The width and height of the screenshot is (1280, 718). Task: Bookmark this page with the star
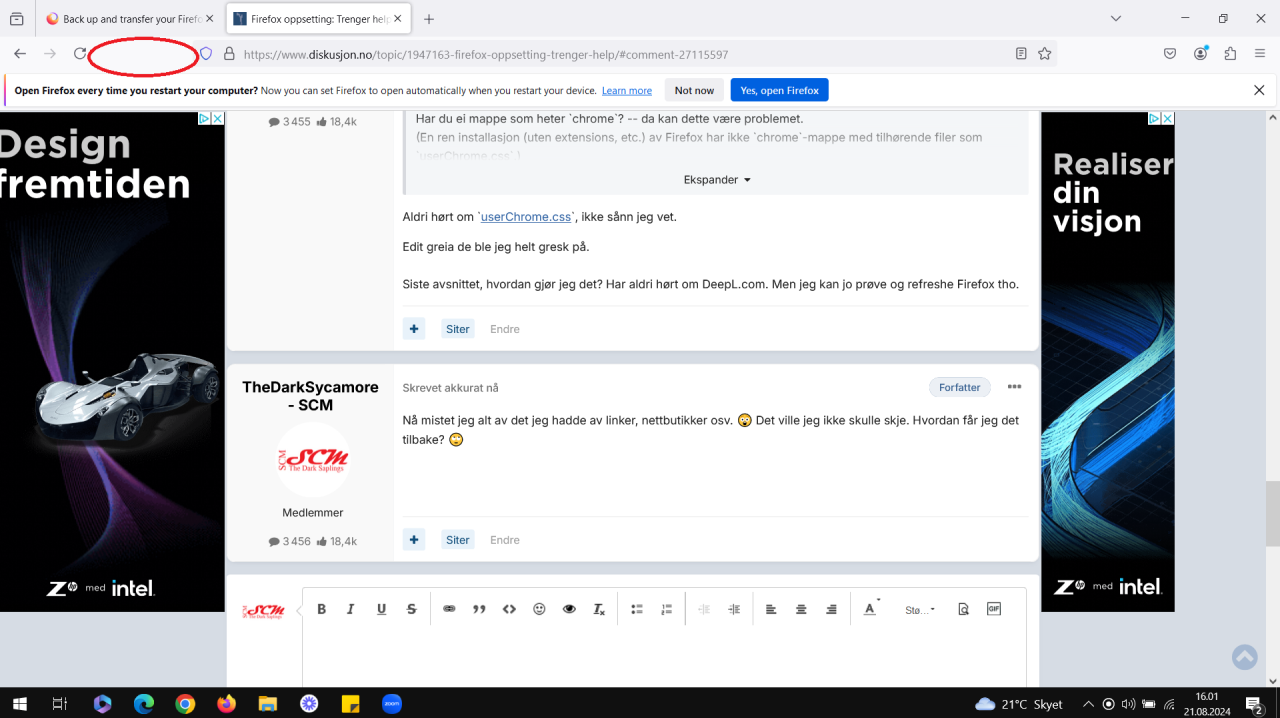tap(1045, 54)
